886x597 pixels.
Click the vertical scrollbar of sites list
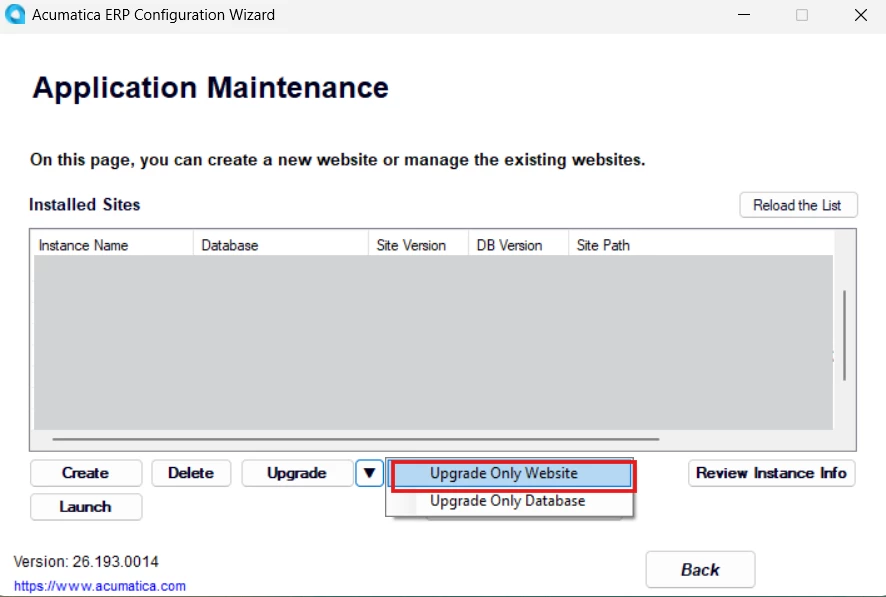[845, 335]
